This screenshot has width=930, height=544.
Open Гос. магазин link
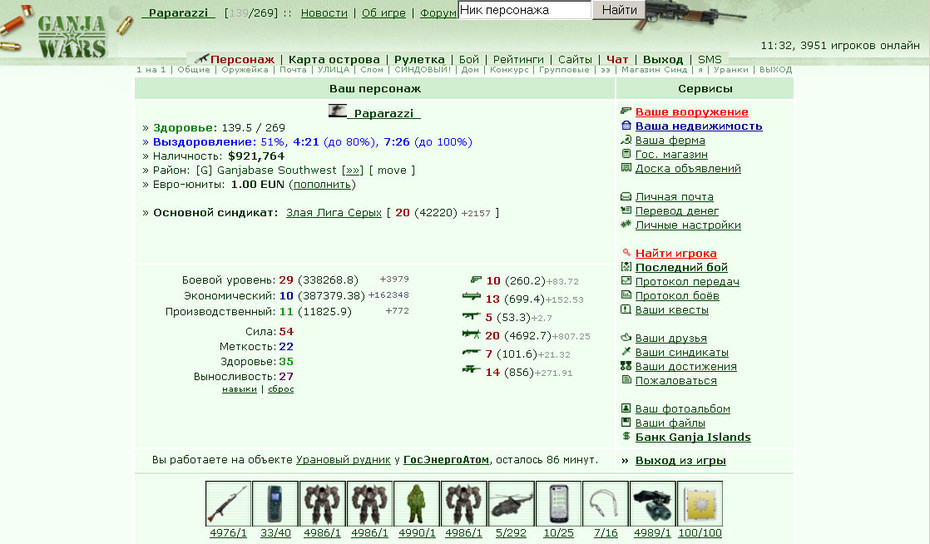(x=671, y=154)
